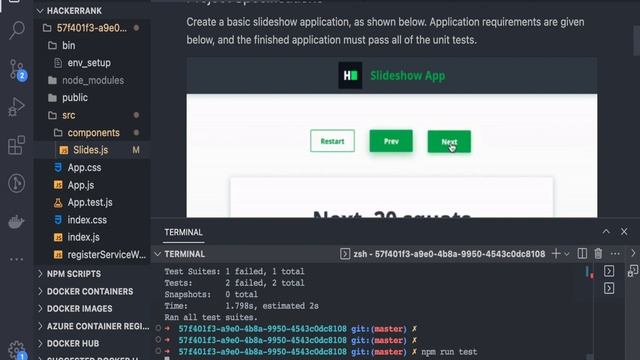
Task: Select second terminal entry icon in side list
Action: [x=609, y=289]
